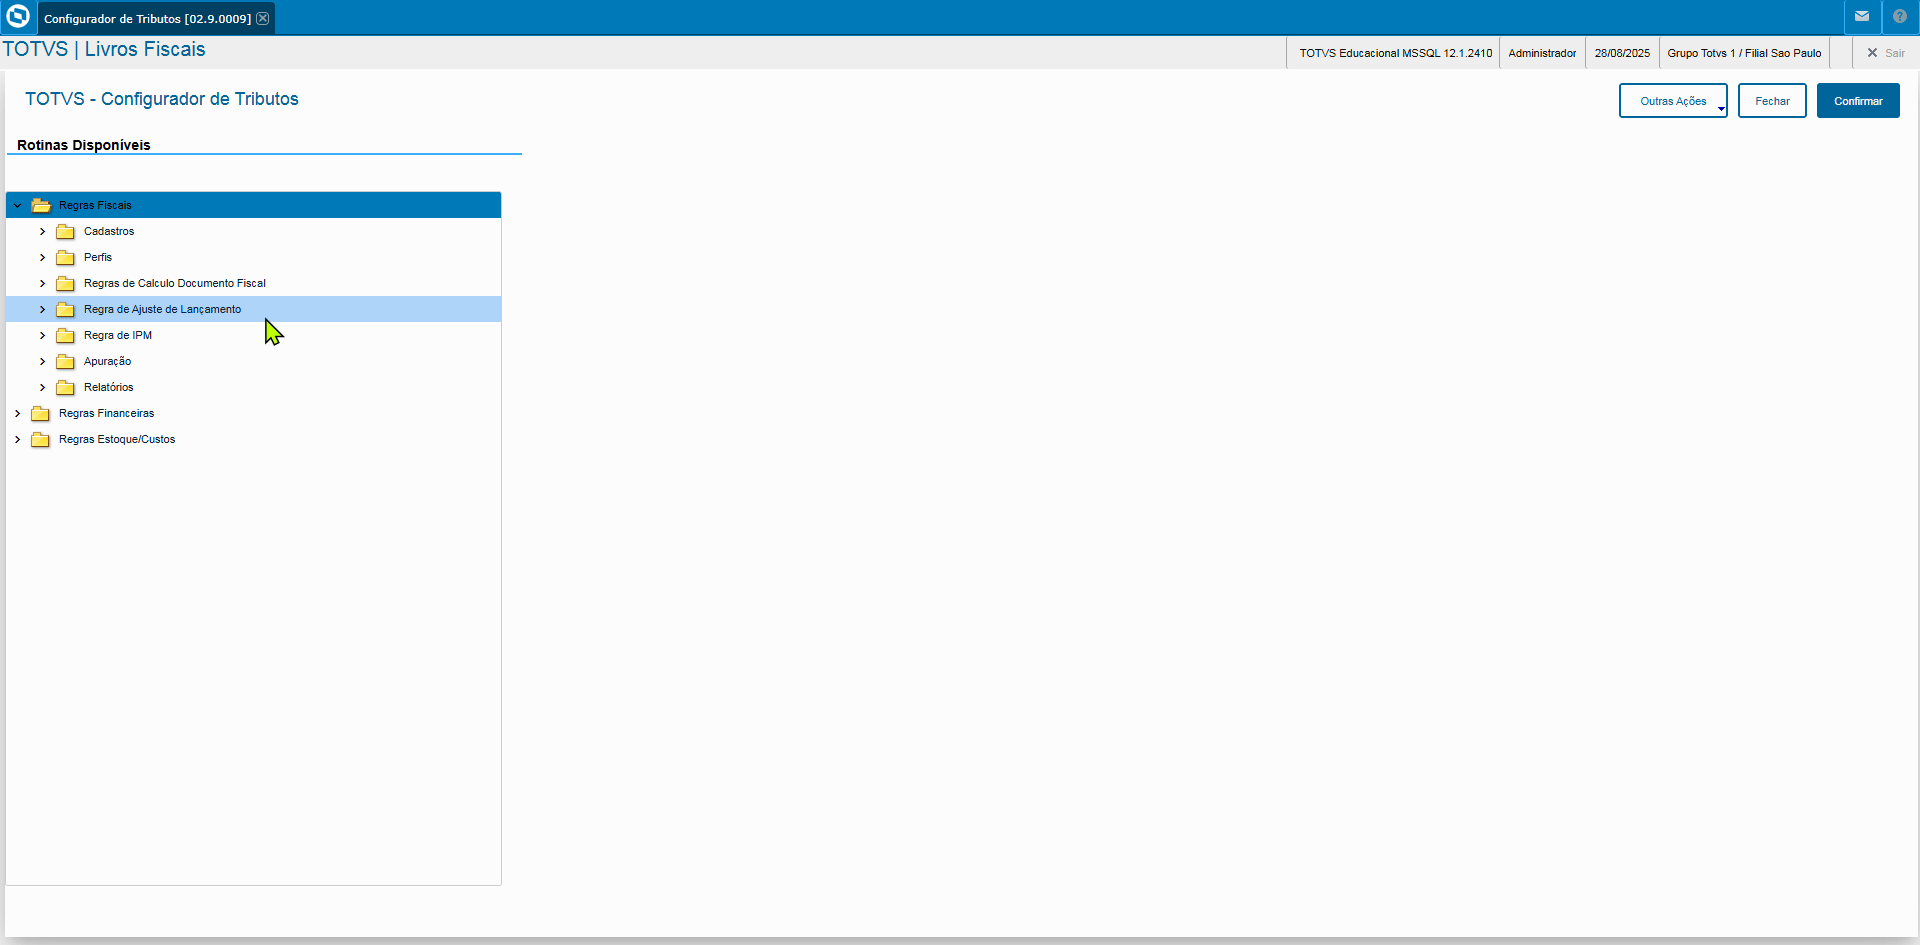This screenshot has width=1920, height=945.
Task: Click the Apuração folder icon
Action: (66, 361)
